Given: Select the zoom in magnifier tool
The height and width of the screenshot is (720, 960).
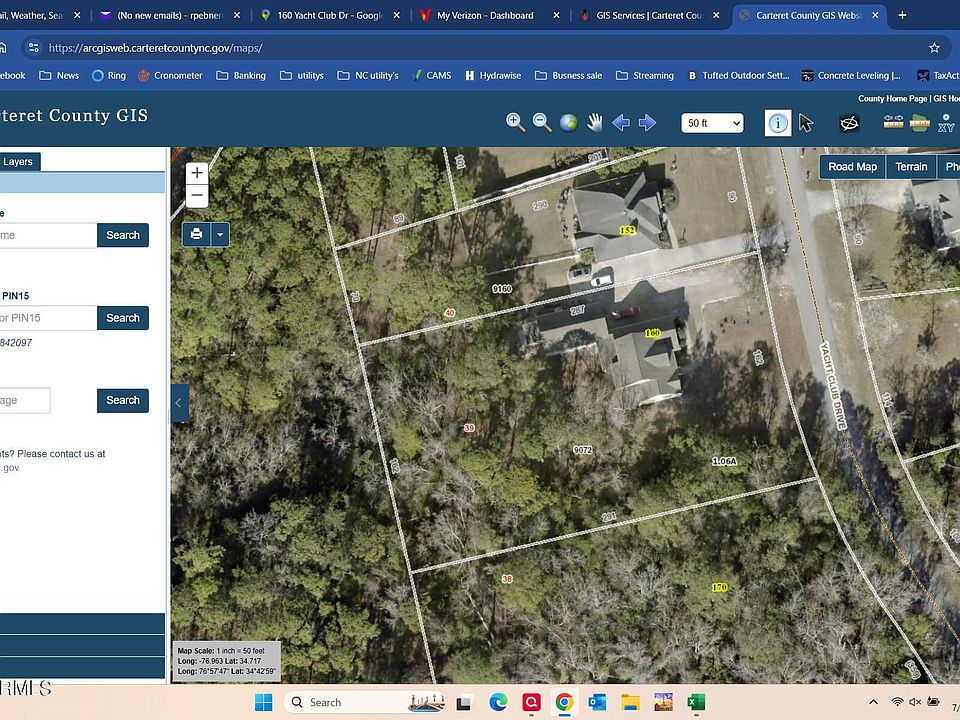Looking at the screenshot, I should pyautogui.click(x=515, y=122).
